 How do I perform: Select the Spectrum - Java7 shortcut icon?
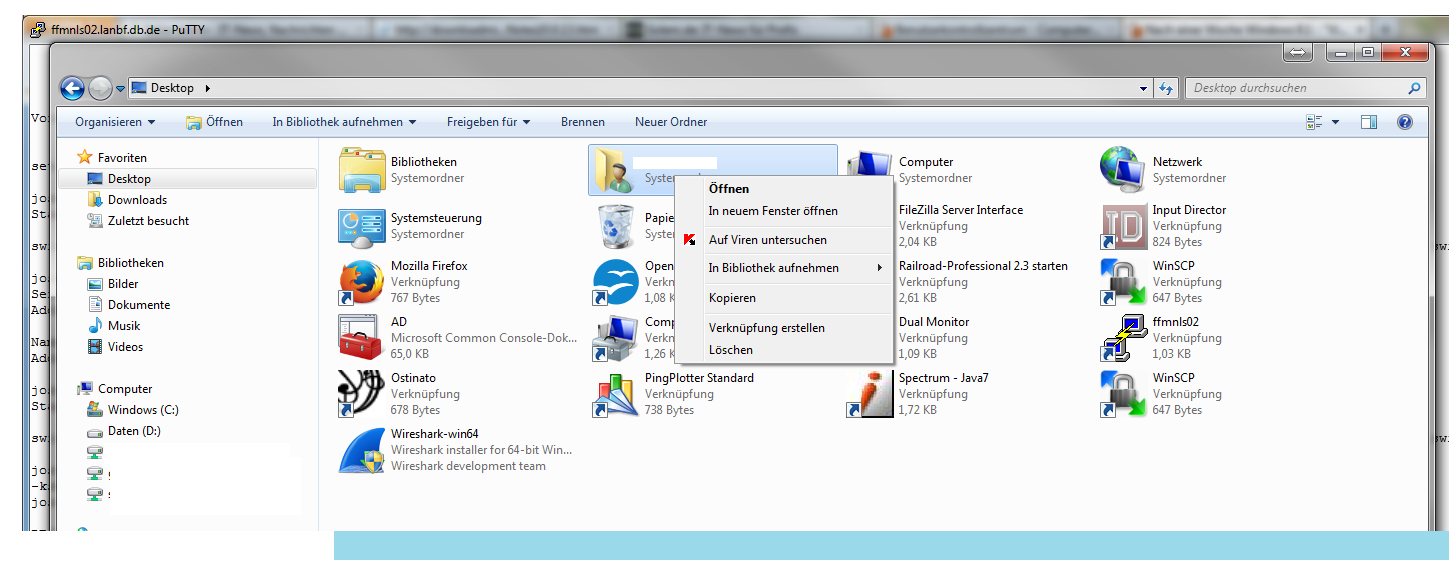coord(870,394)
